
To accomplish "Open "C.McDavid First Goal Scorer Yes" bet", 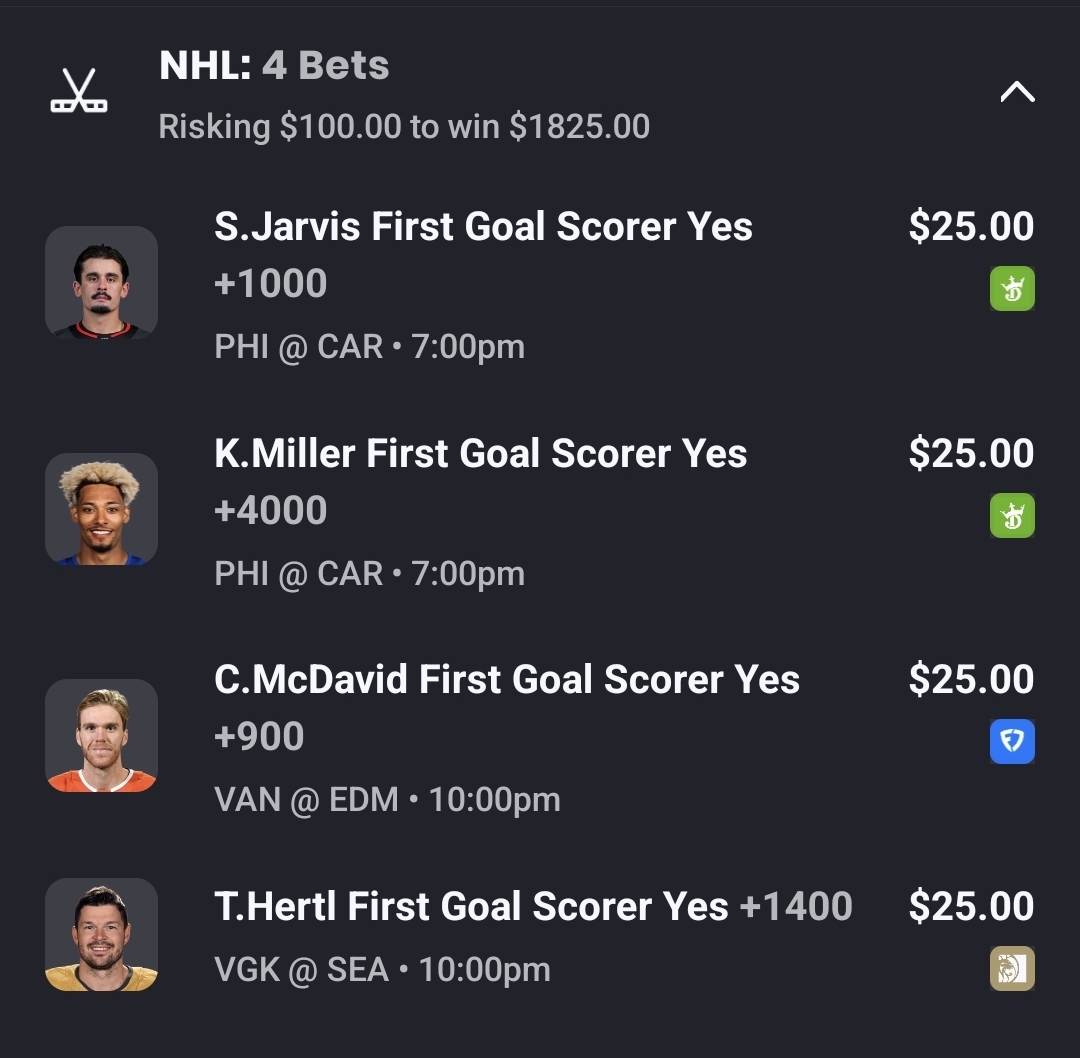I will tap(506, 680).
